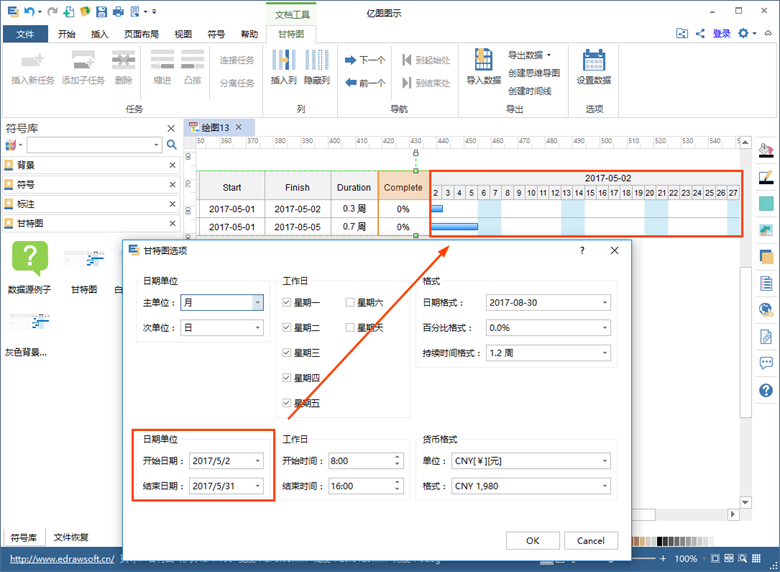The height and width of the screenshot is (572, 780).
Task: Open the help question mark sidebar icon
Action: pos(766,390)
